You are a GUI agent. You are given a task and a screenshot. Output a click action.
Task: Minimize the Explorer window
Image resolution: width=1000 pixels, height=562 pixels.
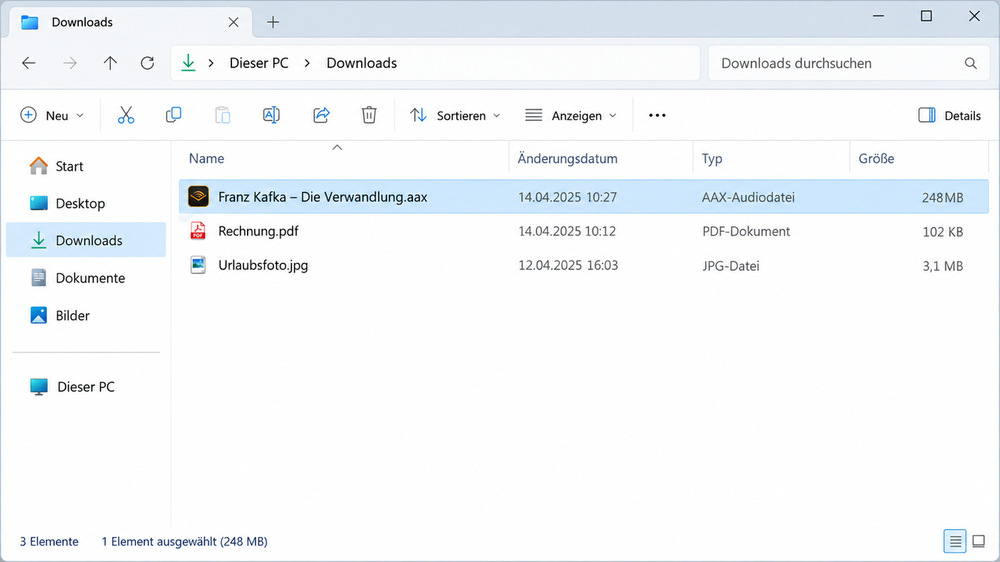click(878, 16)
